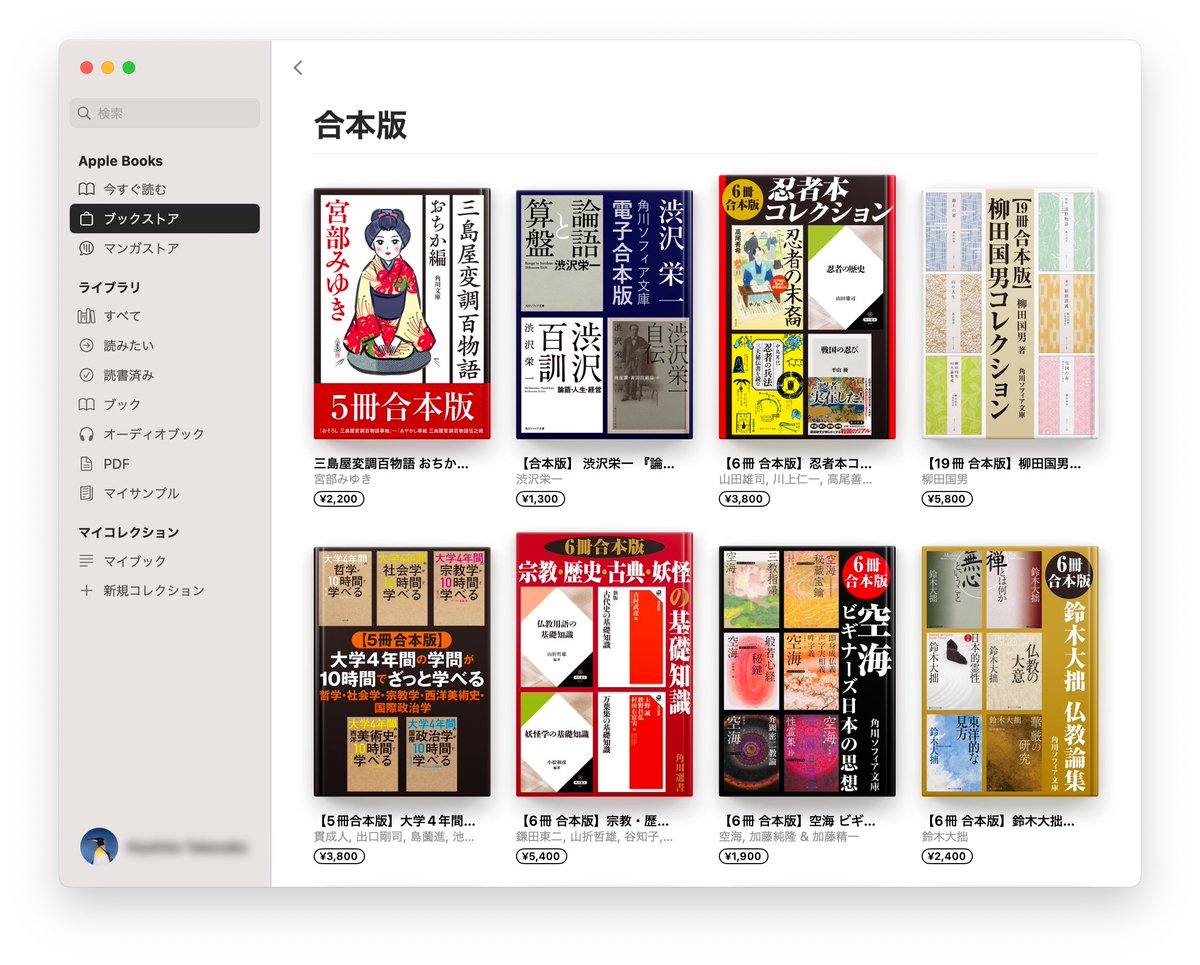
Task: Open 柳田国男コレクション cover thumbnail
Action: (1009, 312)
